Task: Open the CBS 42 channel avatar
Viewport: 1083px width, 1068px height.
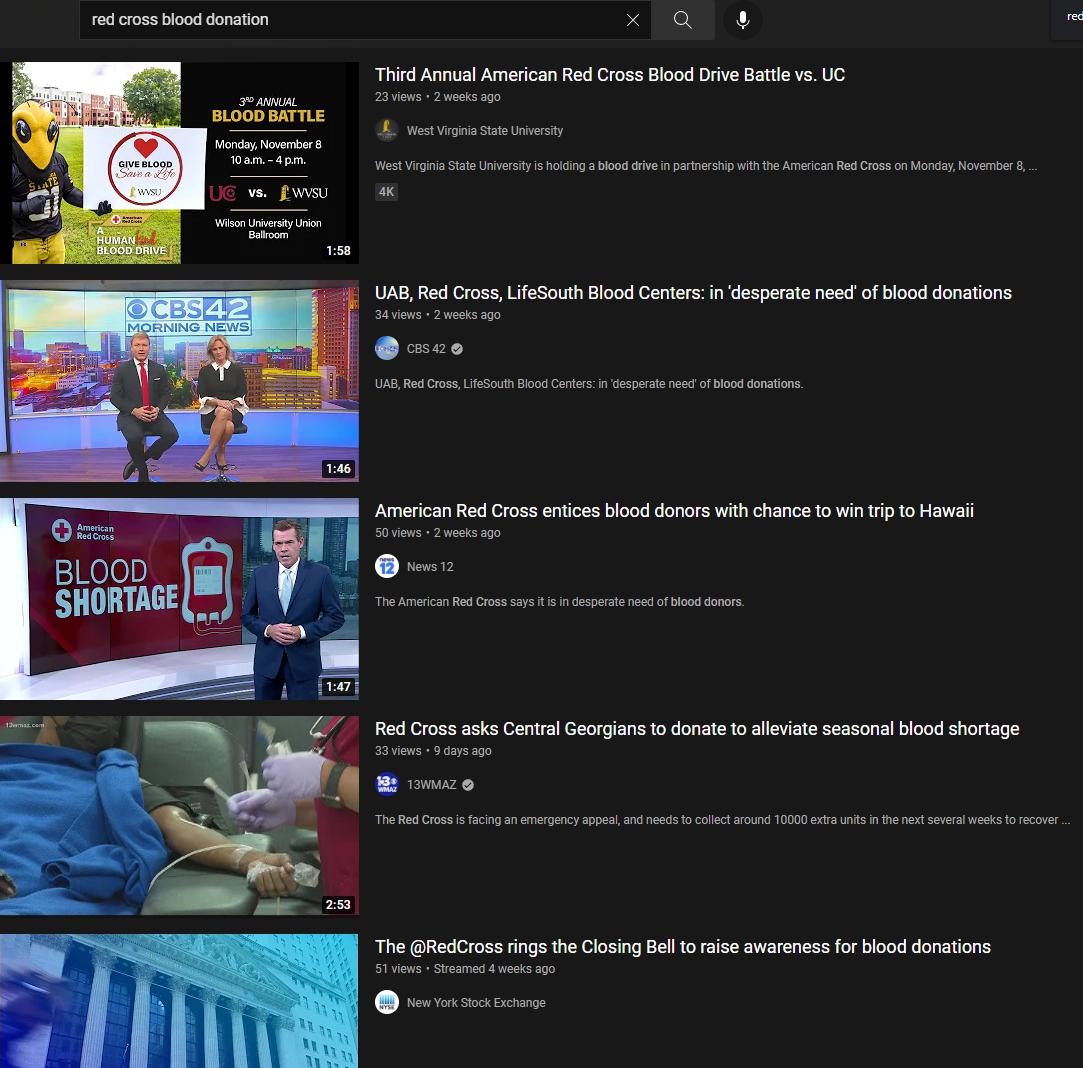Action: [387, 349]
